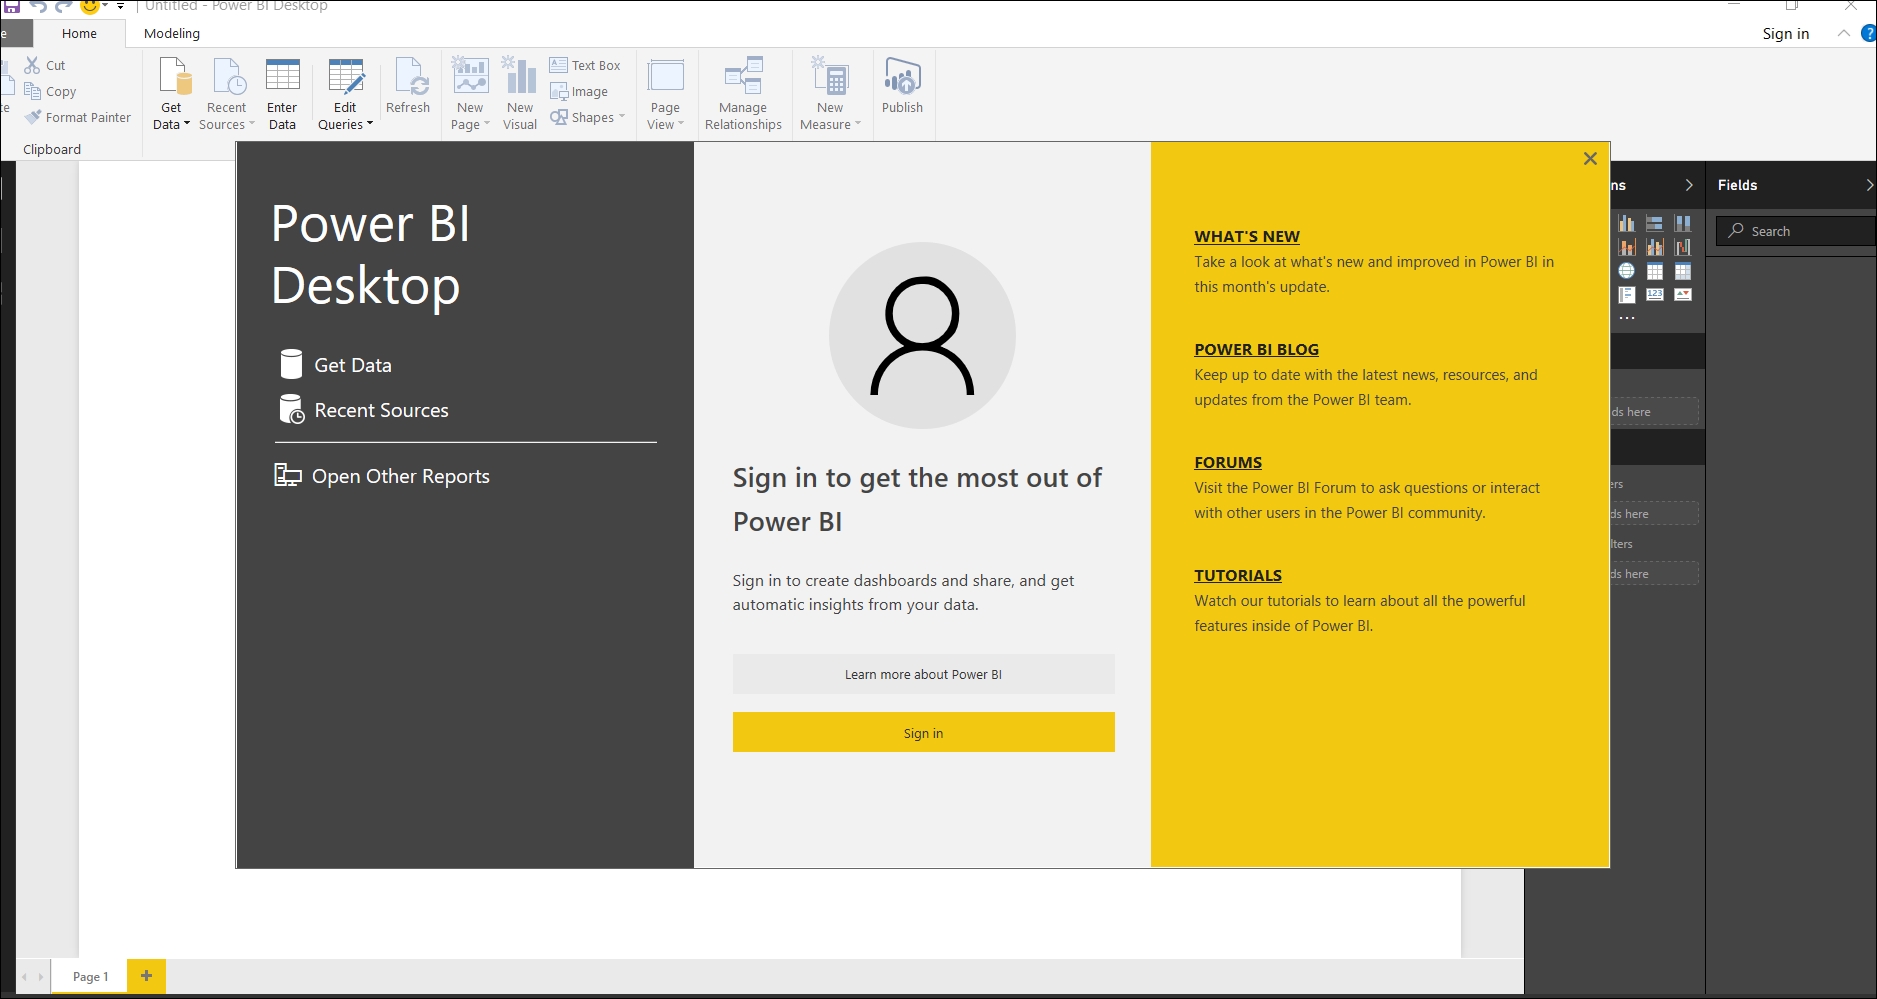This screenshot has width=1877, height=999.
Task: Click Recent Sources in the start dialog
Action: coord(365,410)
